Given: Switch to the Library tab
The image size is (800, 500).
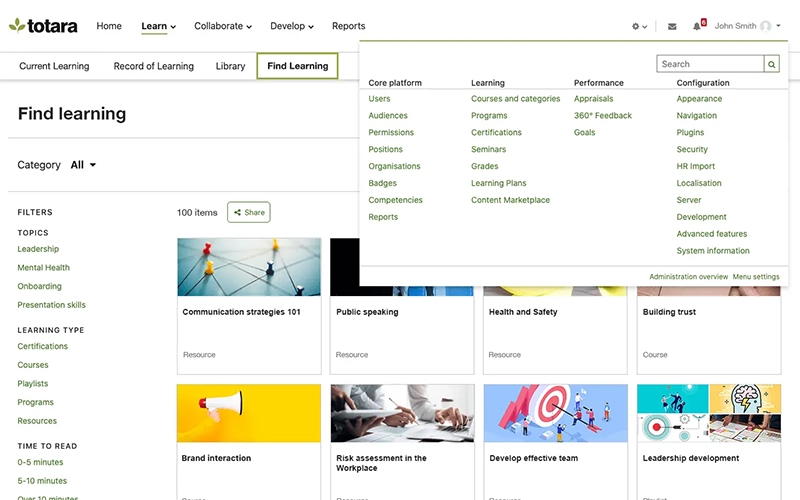Looking at the screenshot, I should (230, 66).
